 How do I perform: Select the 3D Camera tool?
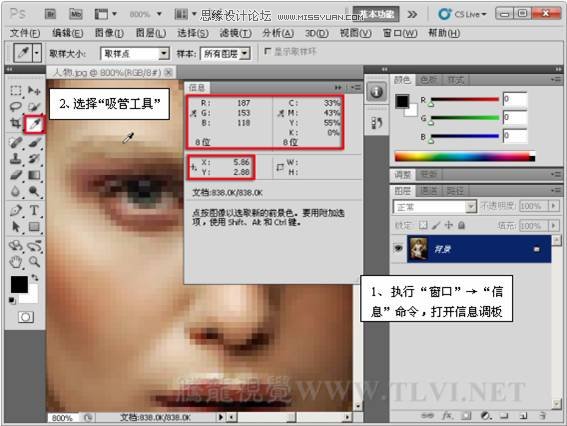coord(34,246)
